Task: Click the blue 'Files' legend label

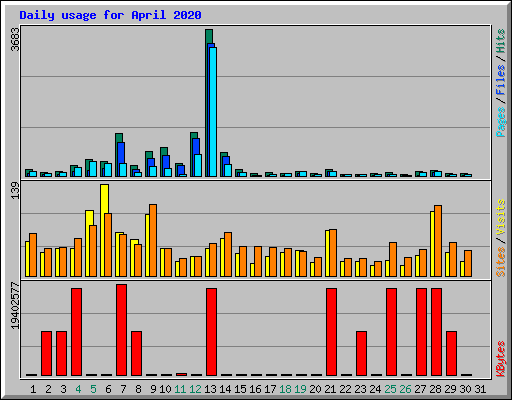Action: [x=501, y=80]
